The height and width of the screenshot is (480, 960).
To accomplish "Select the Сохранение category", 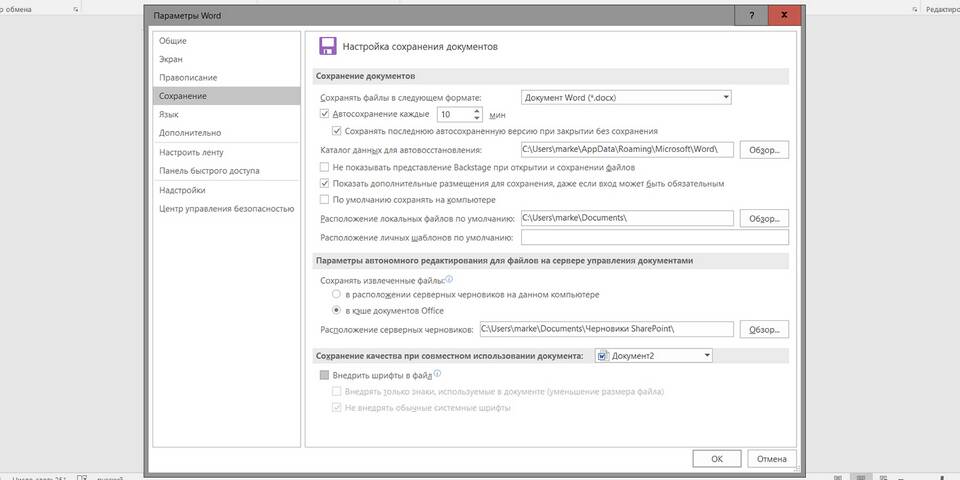I will pos(226,96).
